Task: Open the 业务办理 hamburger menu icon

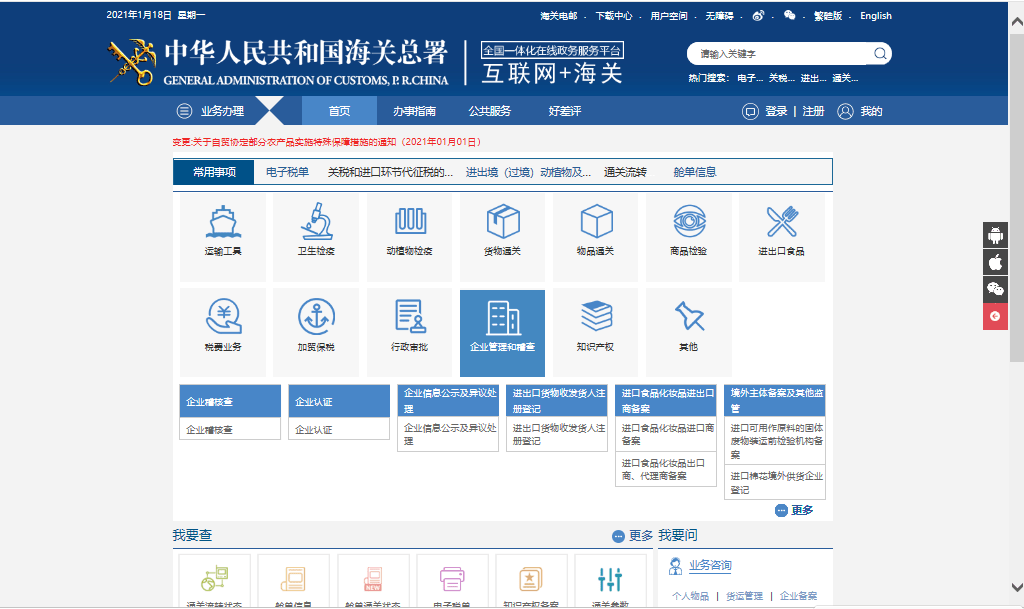Action: 184,111
